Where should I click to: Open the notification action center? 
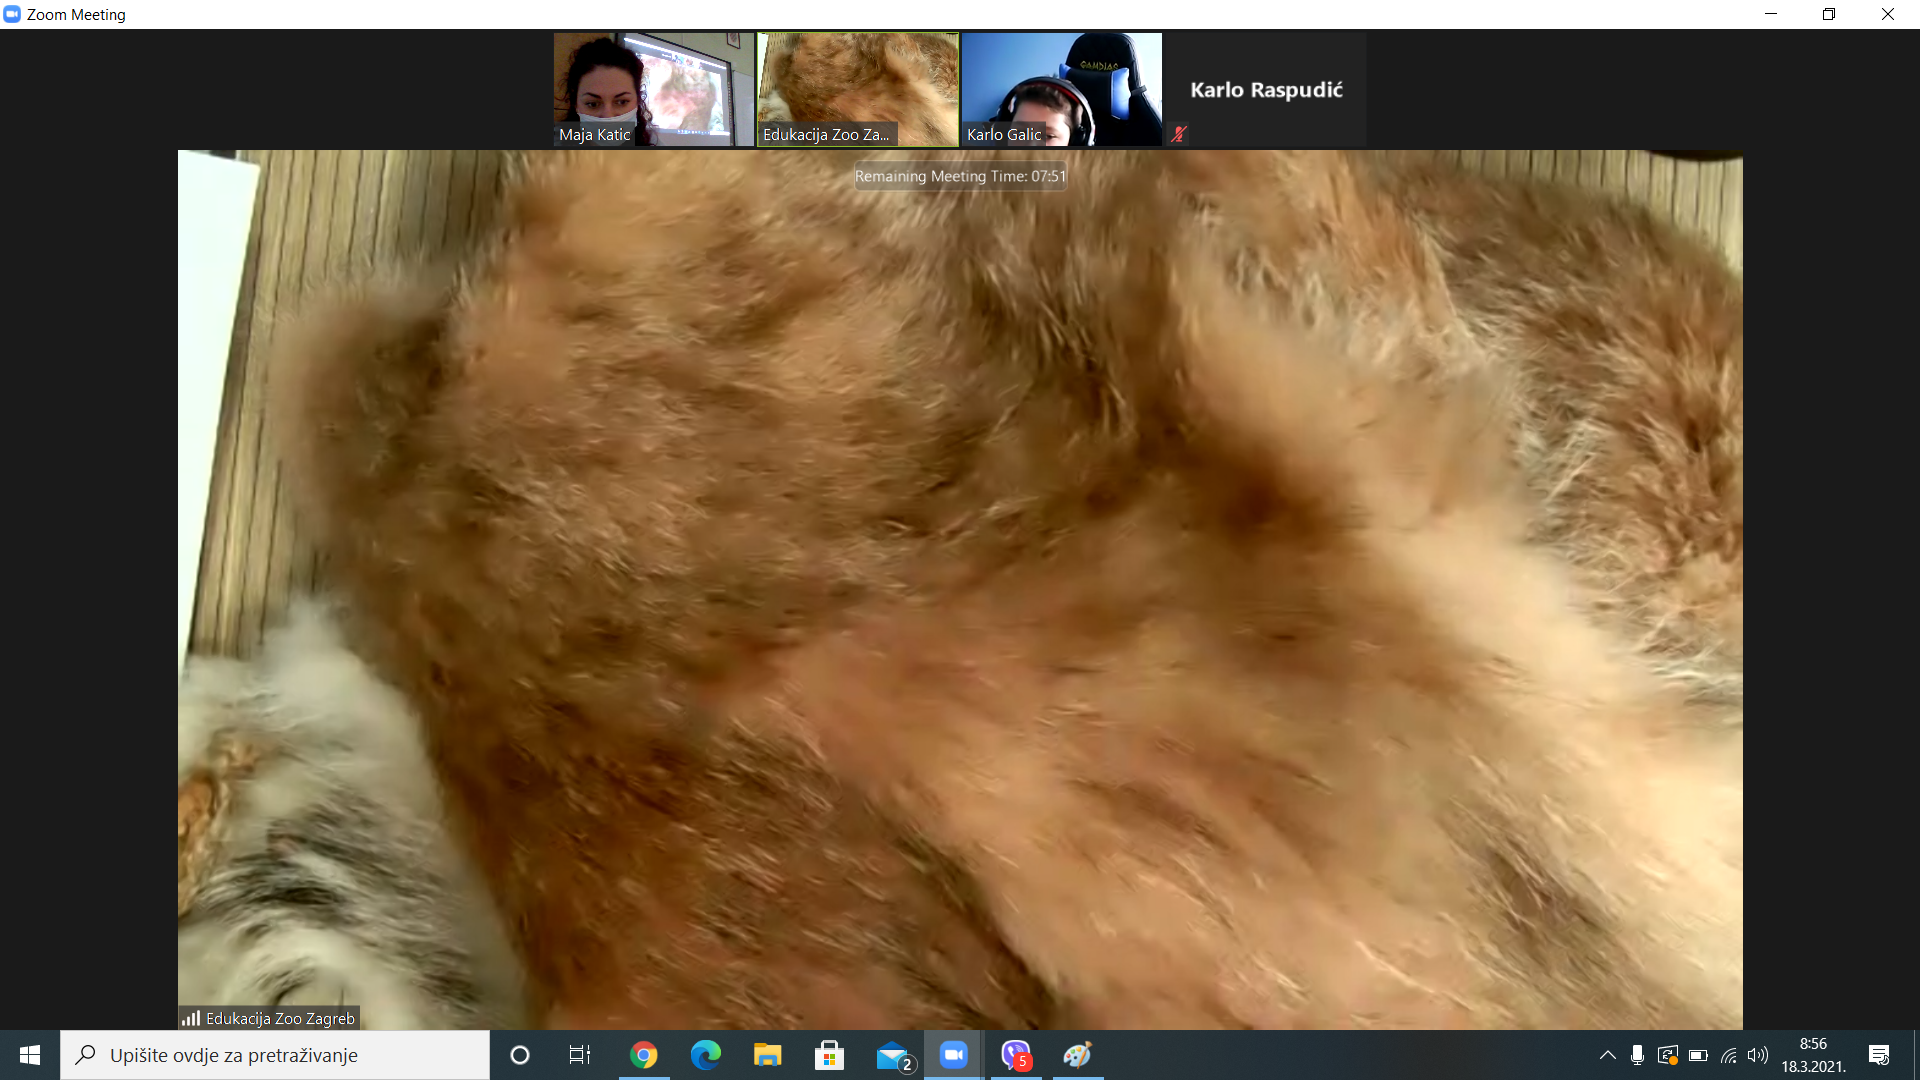click(x=1879, y=1055)
